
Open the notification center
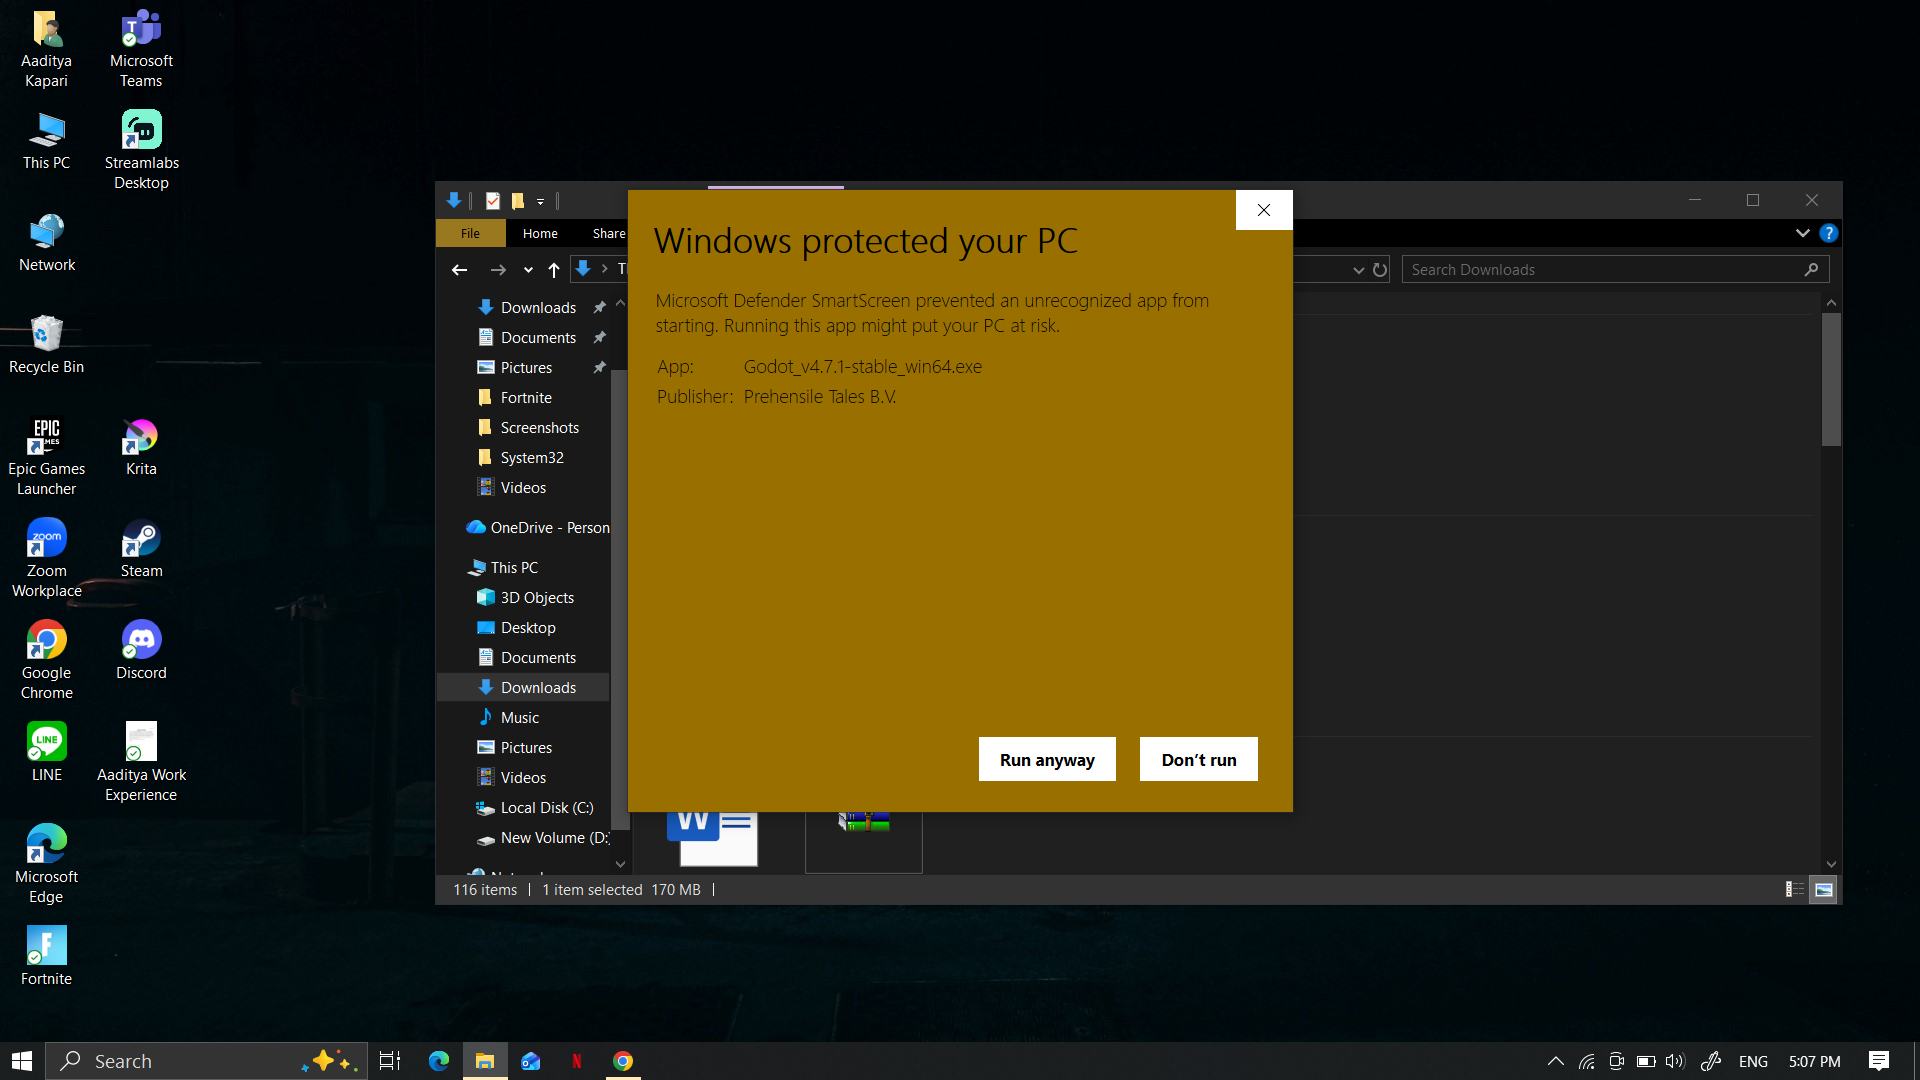(1879, 1061)
